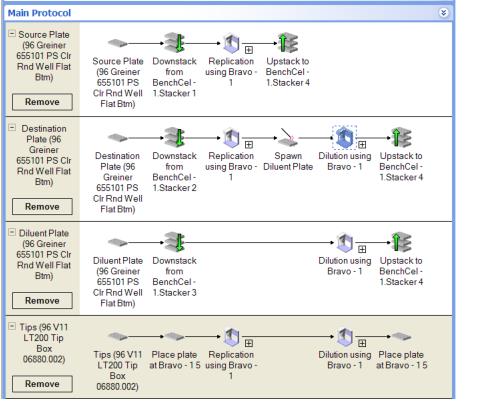Collapse the Source Plate process row
The image size is (501, 401).
(x=12, y=34)
